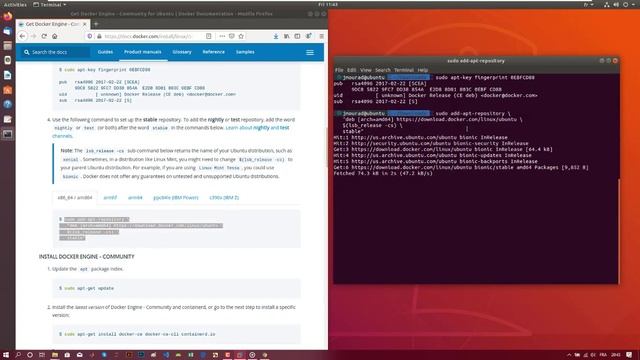640x360 pixels.
Task: Show site security padlock info
Action: (99, 36)
